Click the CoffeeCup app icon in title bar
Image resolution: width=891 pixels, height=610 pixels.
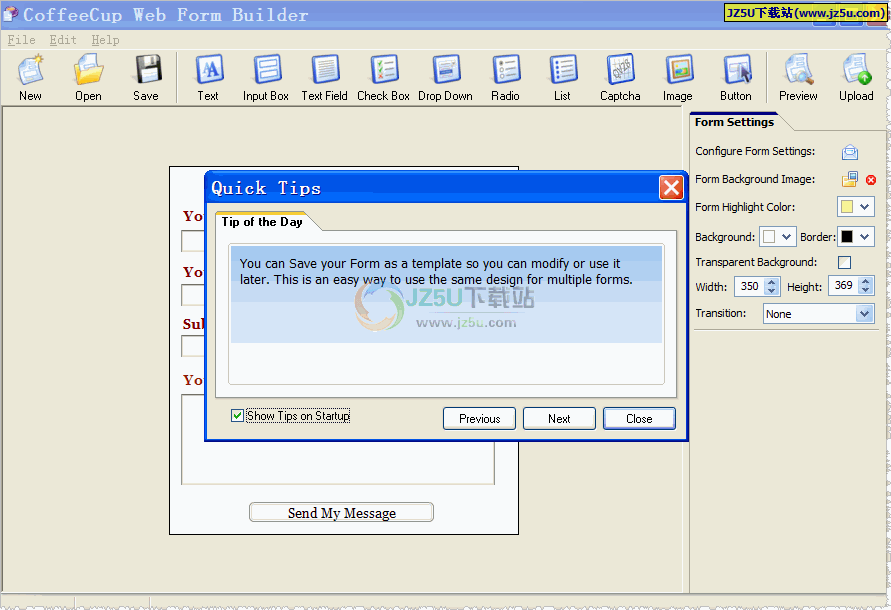click(11, 14)
